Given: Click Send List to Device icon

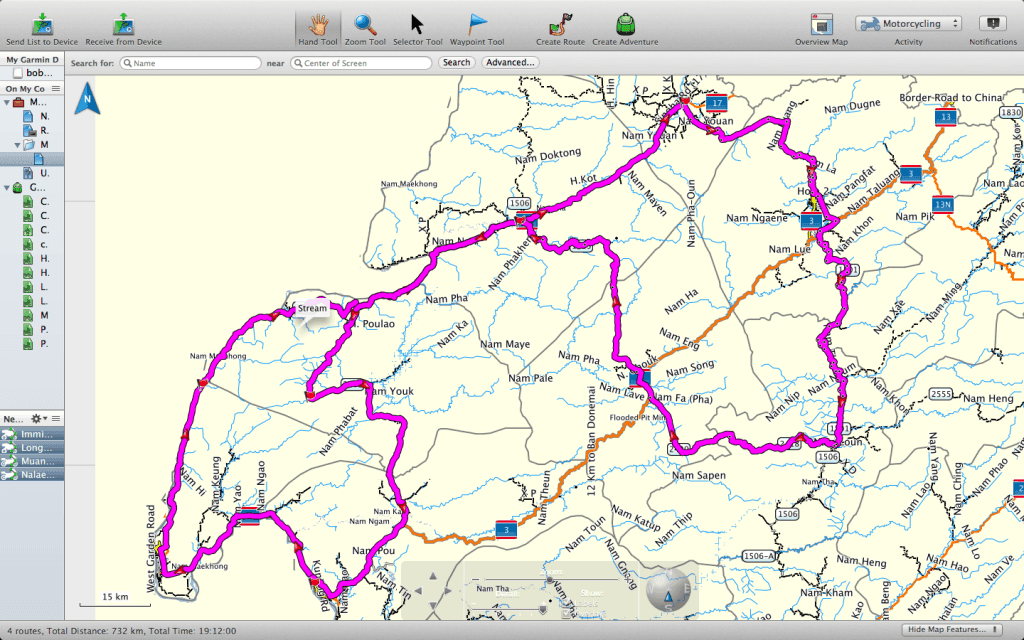Looking at the screenshot, I should click(42, 24).
